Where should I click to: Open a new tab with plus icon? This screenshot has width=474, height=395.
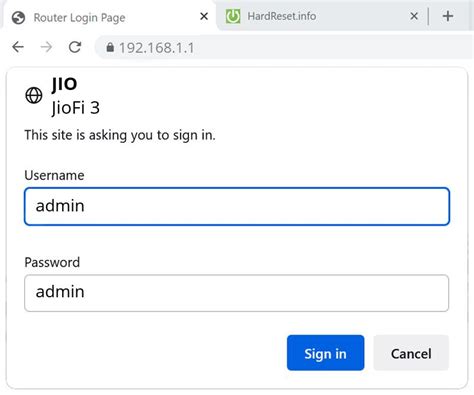click(448, 16)
